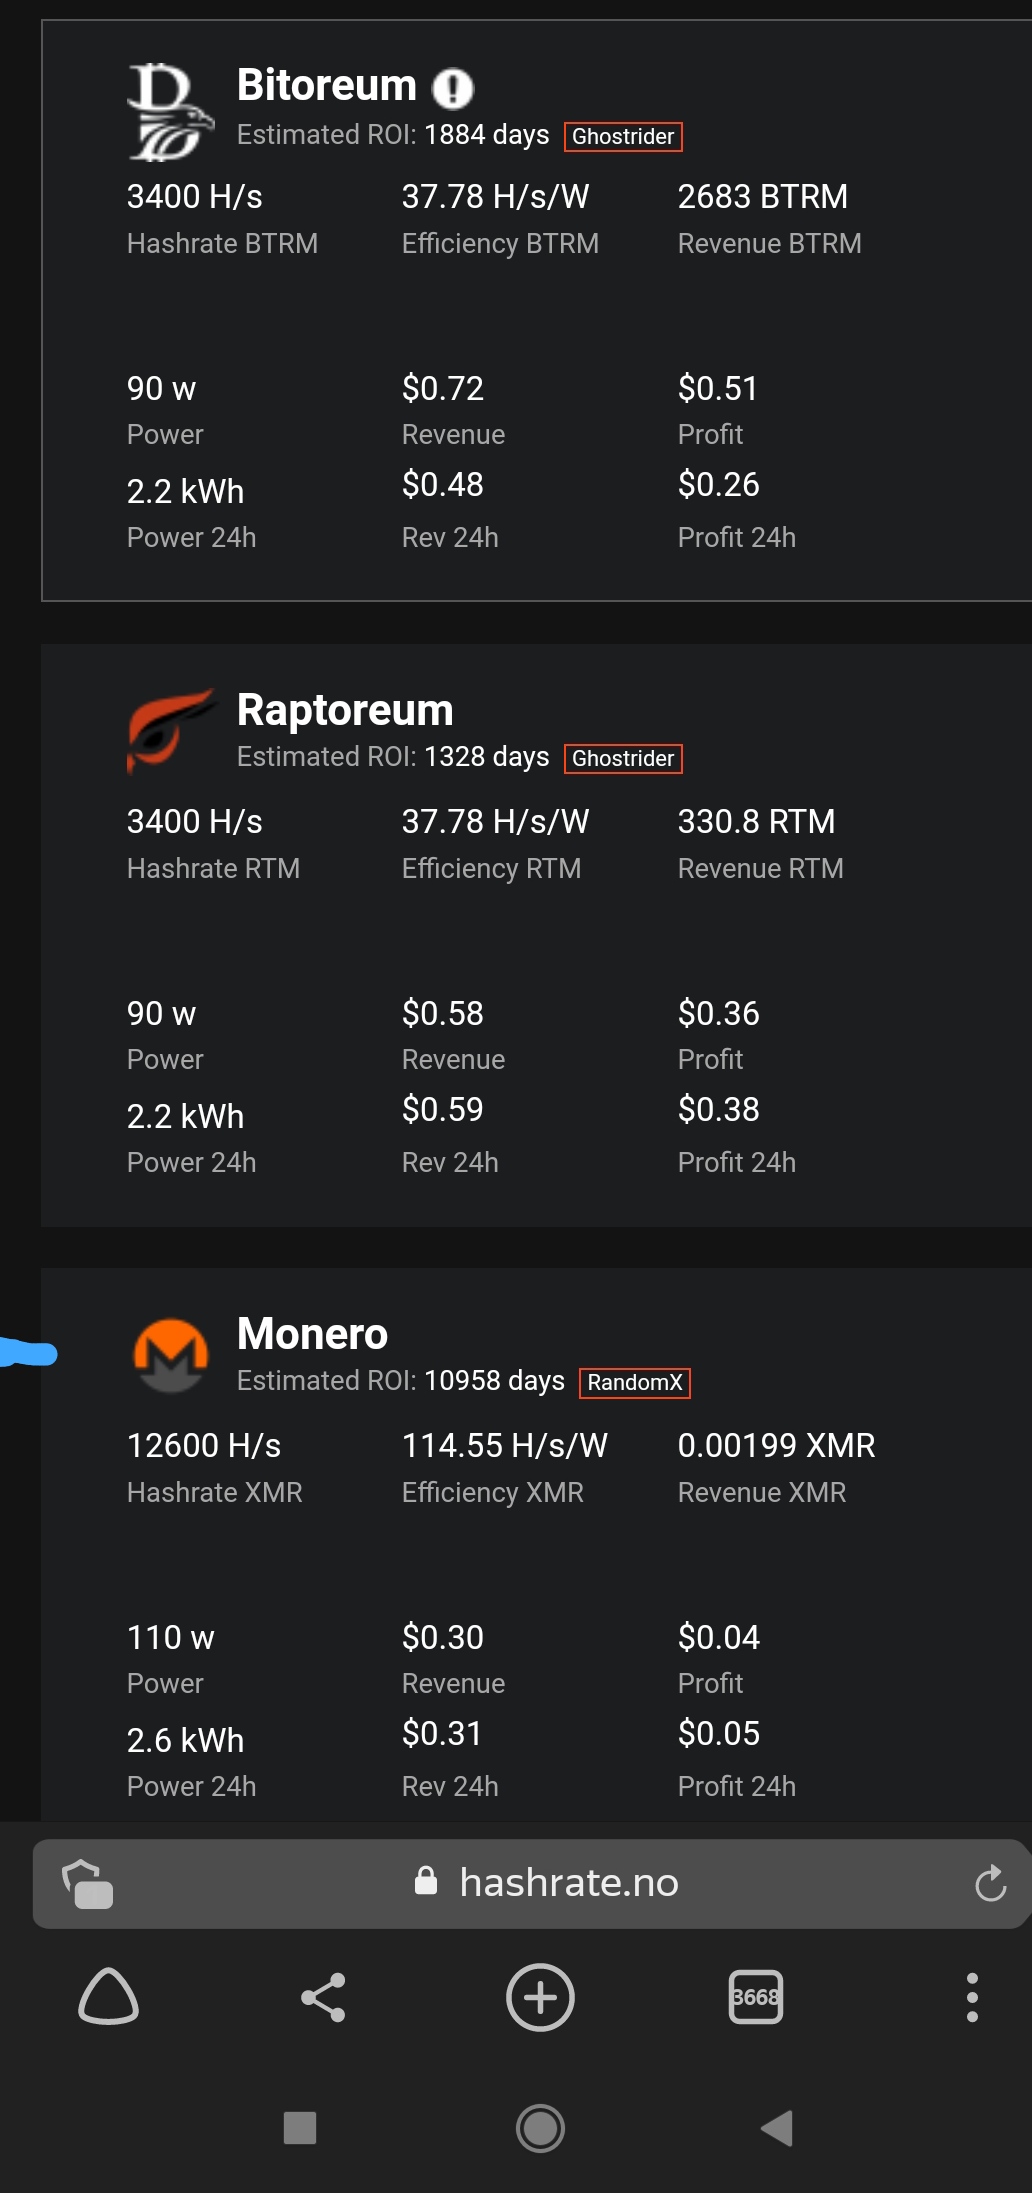Select the 2.6 kWh power value
The height and width of the screenshot is (2193, 1032).
[185, 1741]
